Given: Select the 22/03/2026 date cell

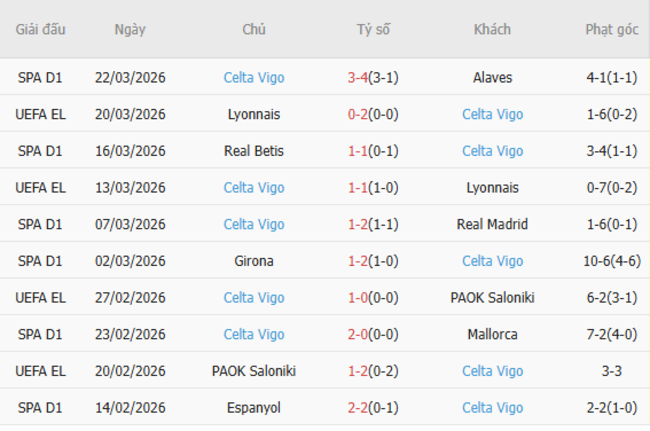Looking at the screenshot, I should point(130,77).
